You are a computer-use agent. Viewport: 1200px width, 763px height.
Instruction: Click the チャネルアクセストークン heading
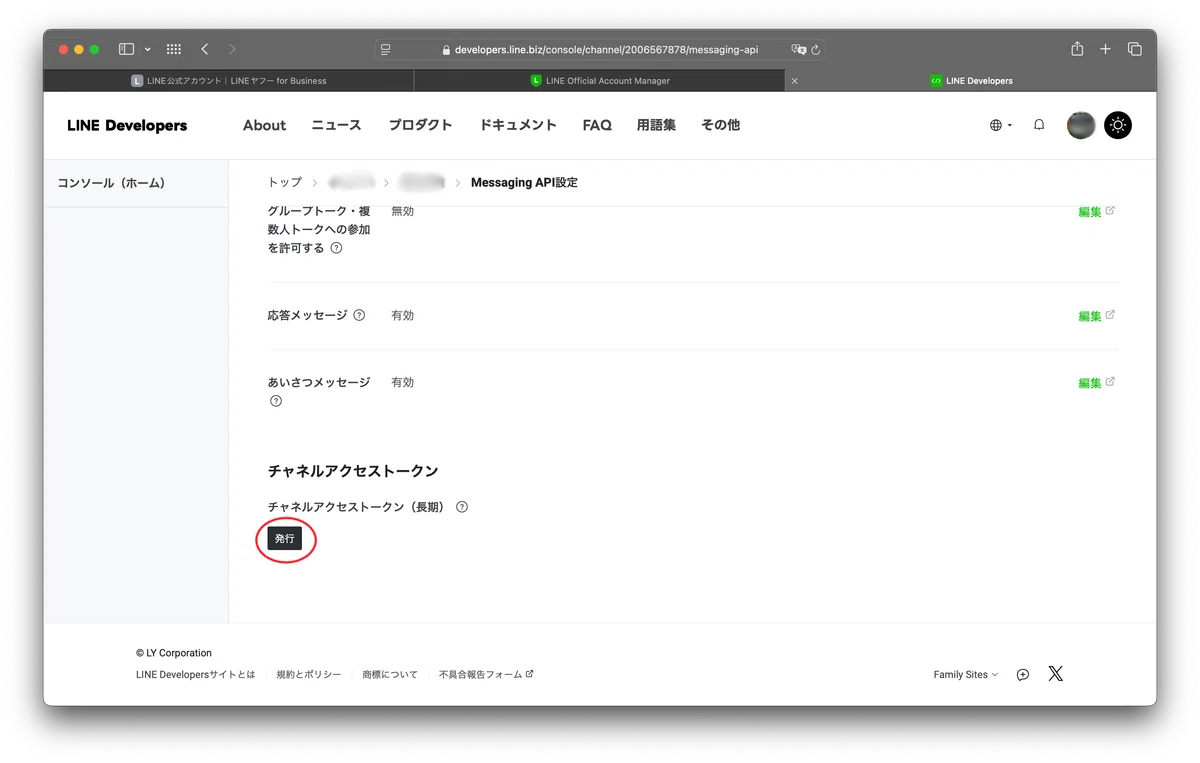click(x=353, y=471)
